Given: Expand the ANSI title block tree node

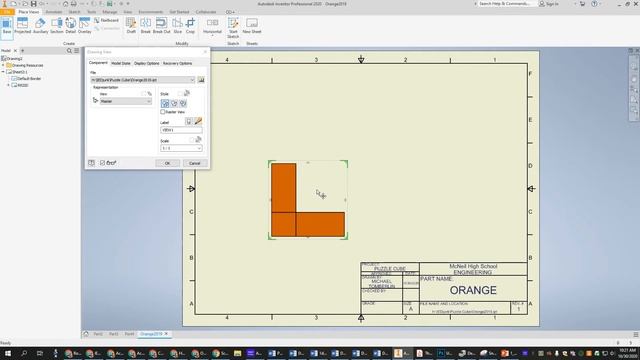Looking at the screenshot, I should pos(8,85).
